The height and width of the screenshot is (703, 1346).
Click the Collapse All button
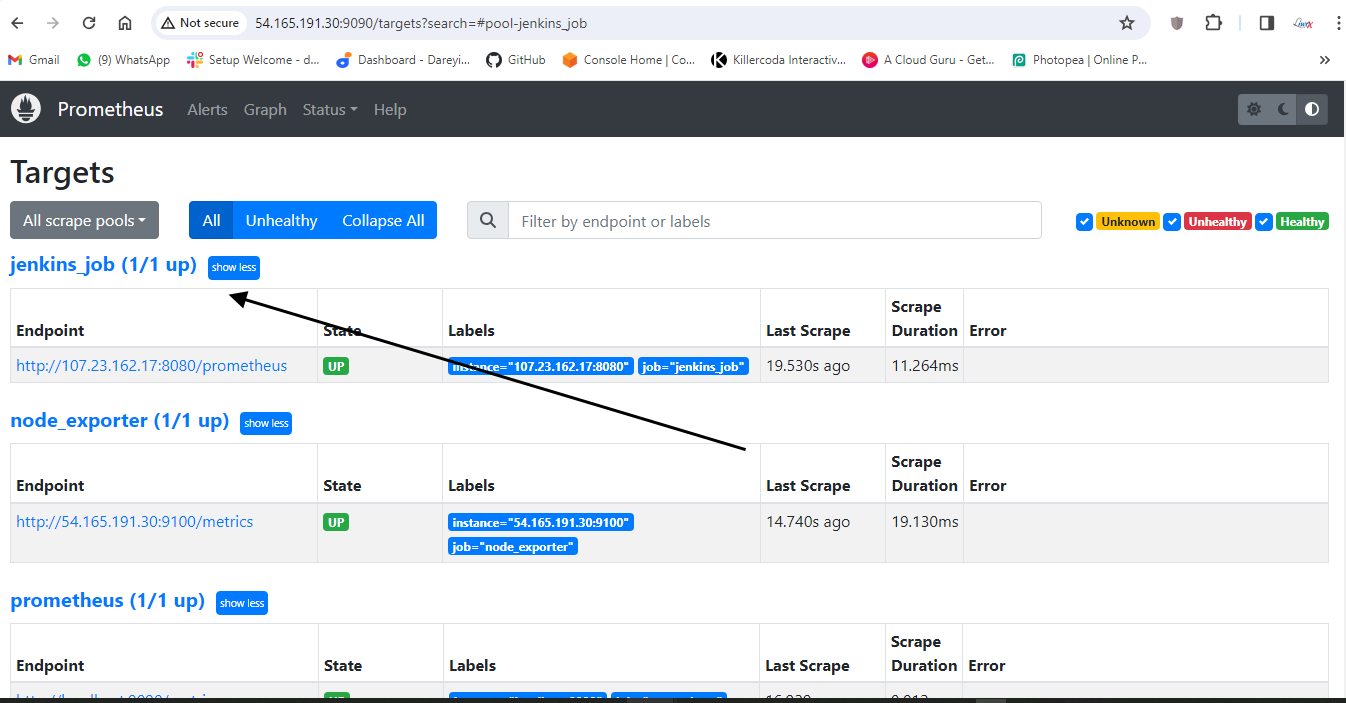[x=383, y=221]
